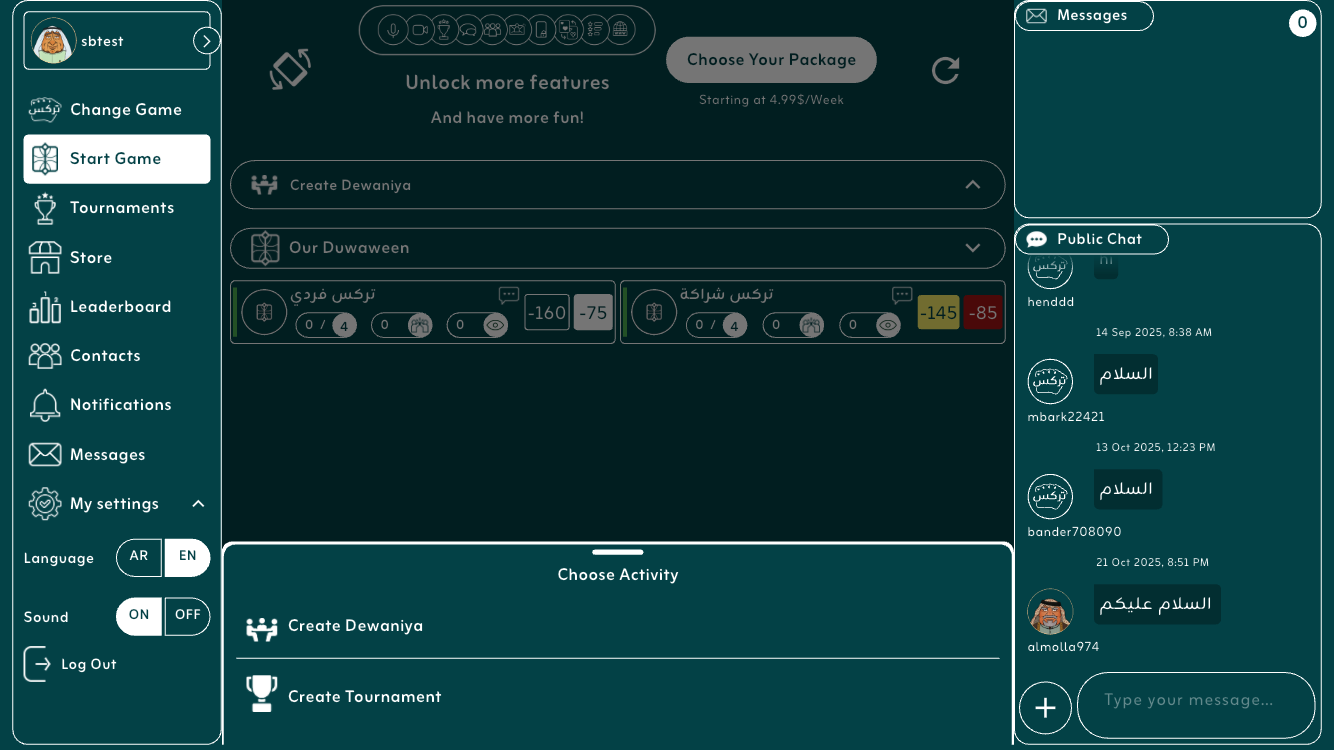Collapse the Create Dewaniya section
Screen dimensions: 1334x750
point(972,185)
